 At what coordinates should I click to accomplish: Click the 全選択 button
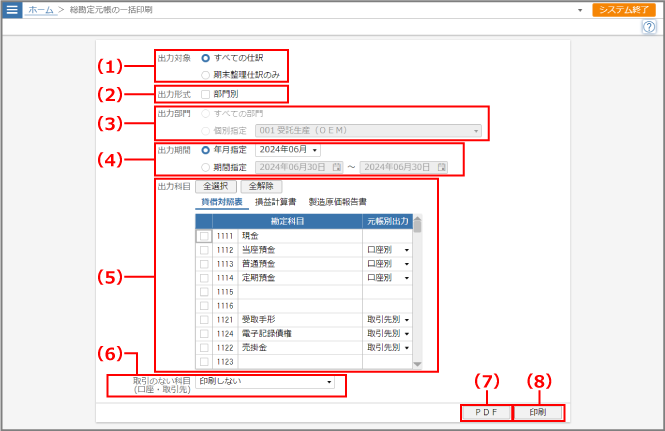pyautogui.click(x=215, y=186)
